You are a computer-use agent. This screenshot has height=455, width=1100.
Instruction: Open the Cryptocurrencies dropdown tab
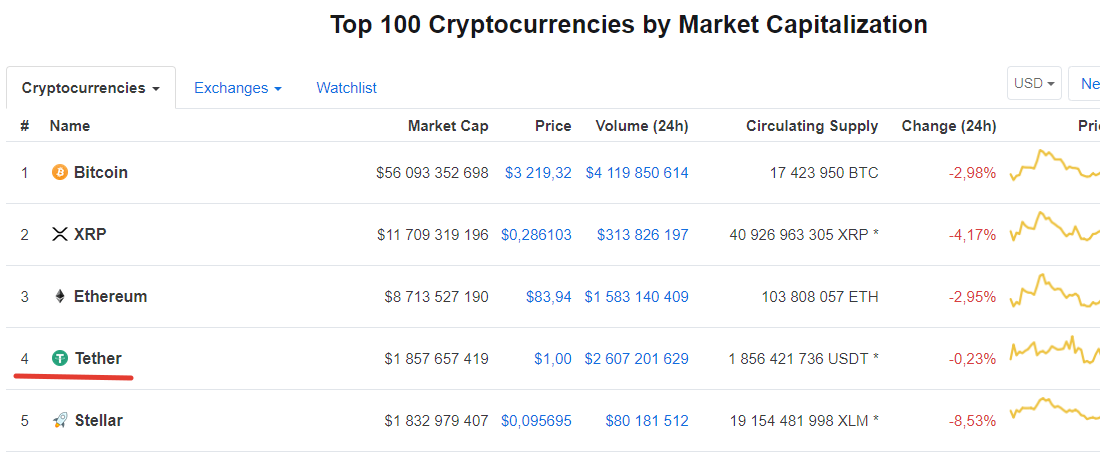coord(90,88)
